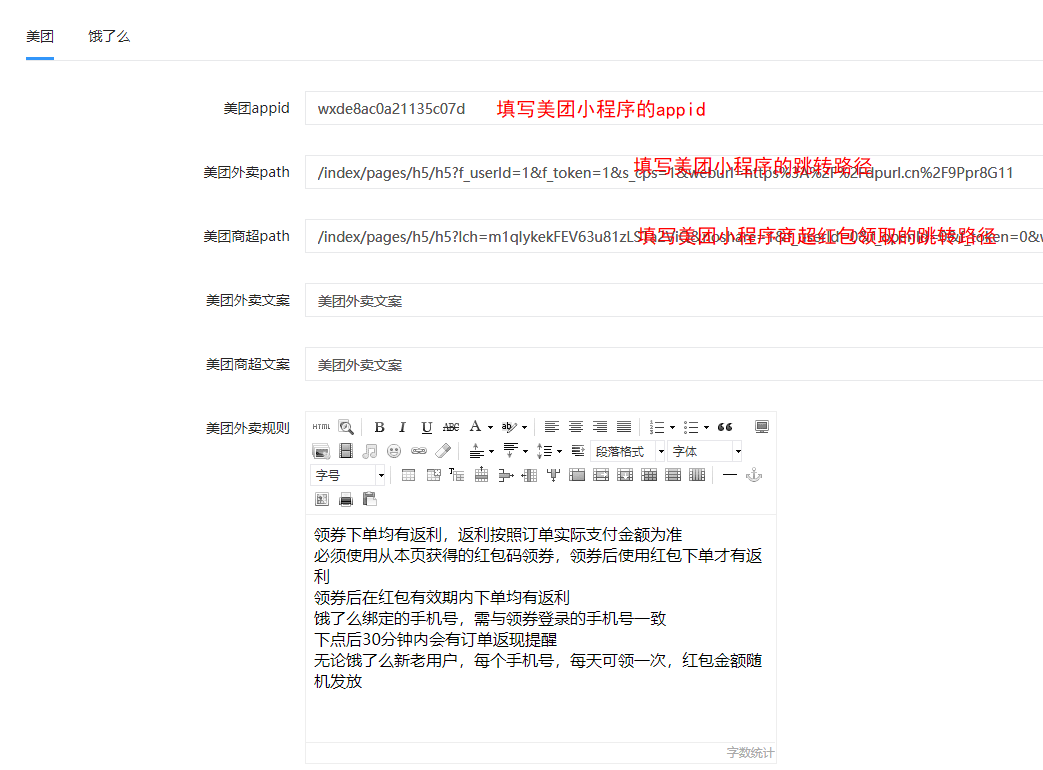Split table into cells

click(x=649, y=475)
